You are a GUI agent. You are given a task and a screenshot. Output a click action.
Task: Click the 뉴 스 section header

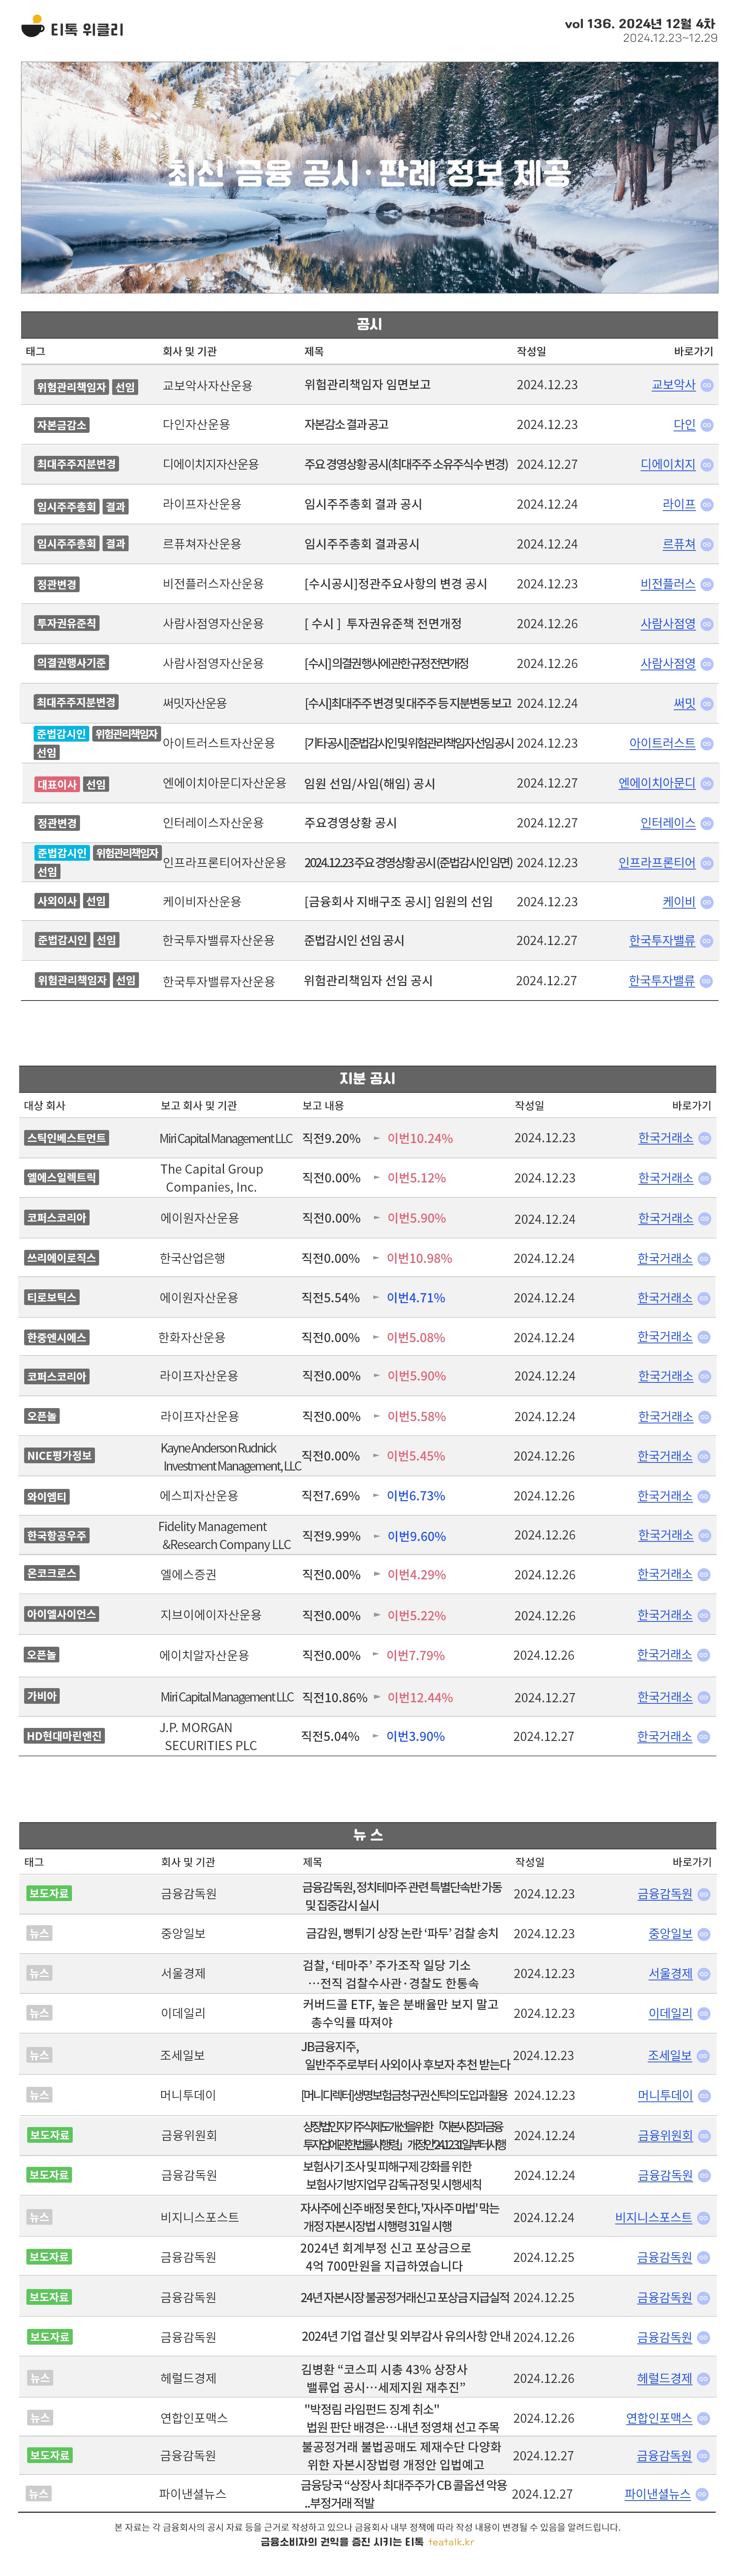click(368, 1835)
